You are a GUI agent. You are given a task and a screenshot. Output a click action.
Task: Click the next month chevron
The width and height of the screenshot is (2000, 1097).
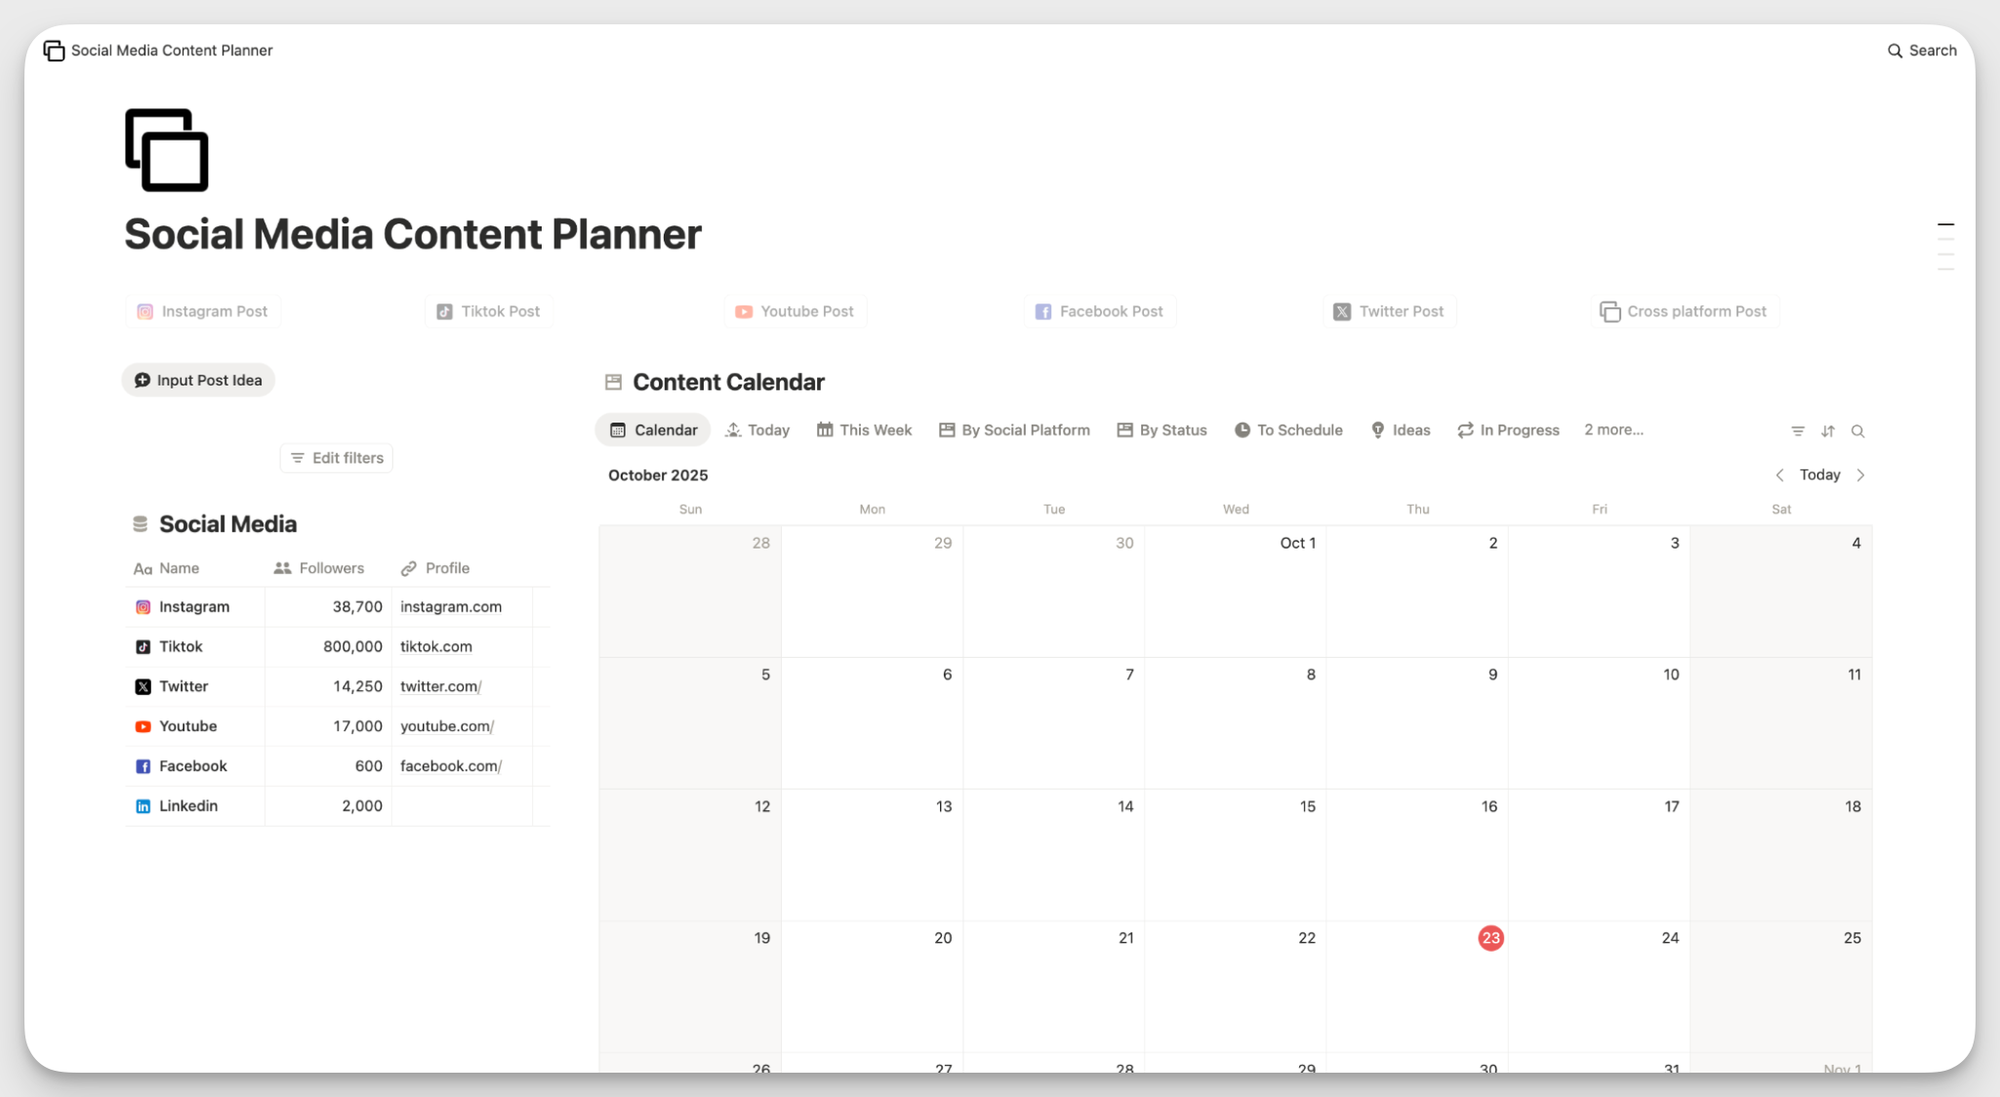click(1861, 474)
